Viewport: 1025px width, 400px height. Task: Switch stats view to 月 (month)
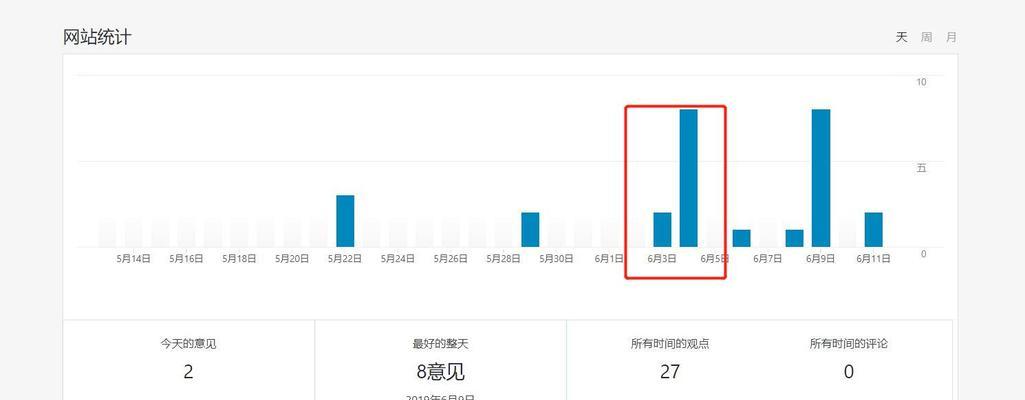[951, 37]
